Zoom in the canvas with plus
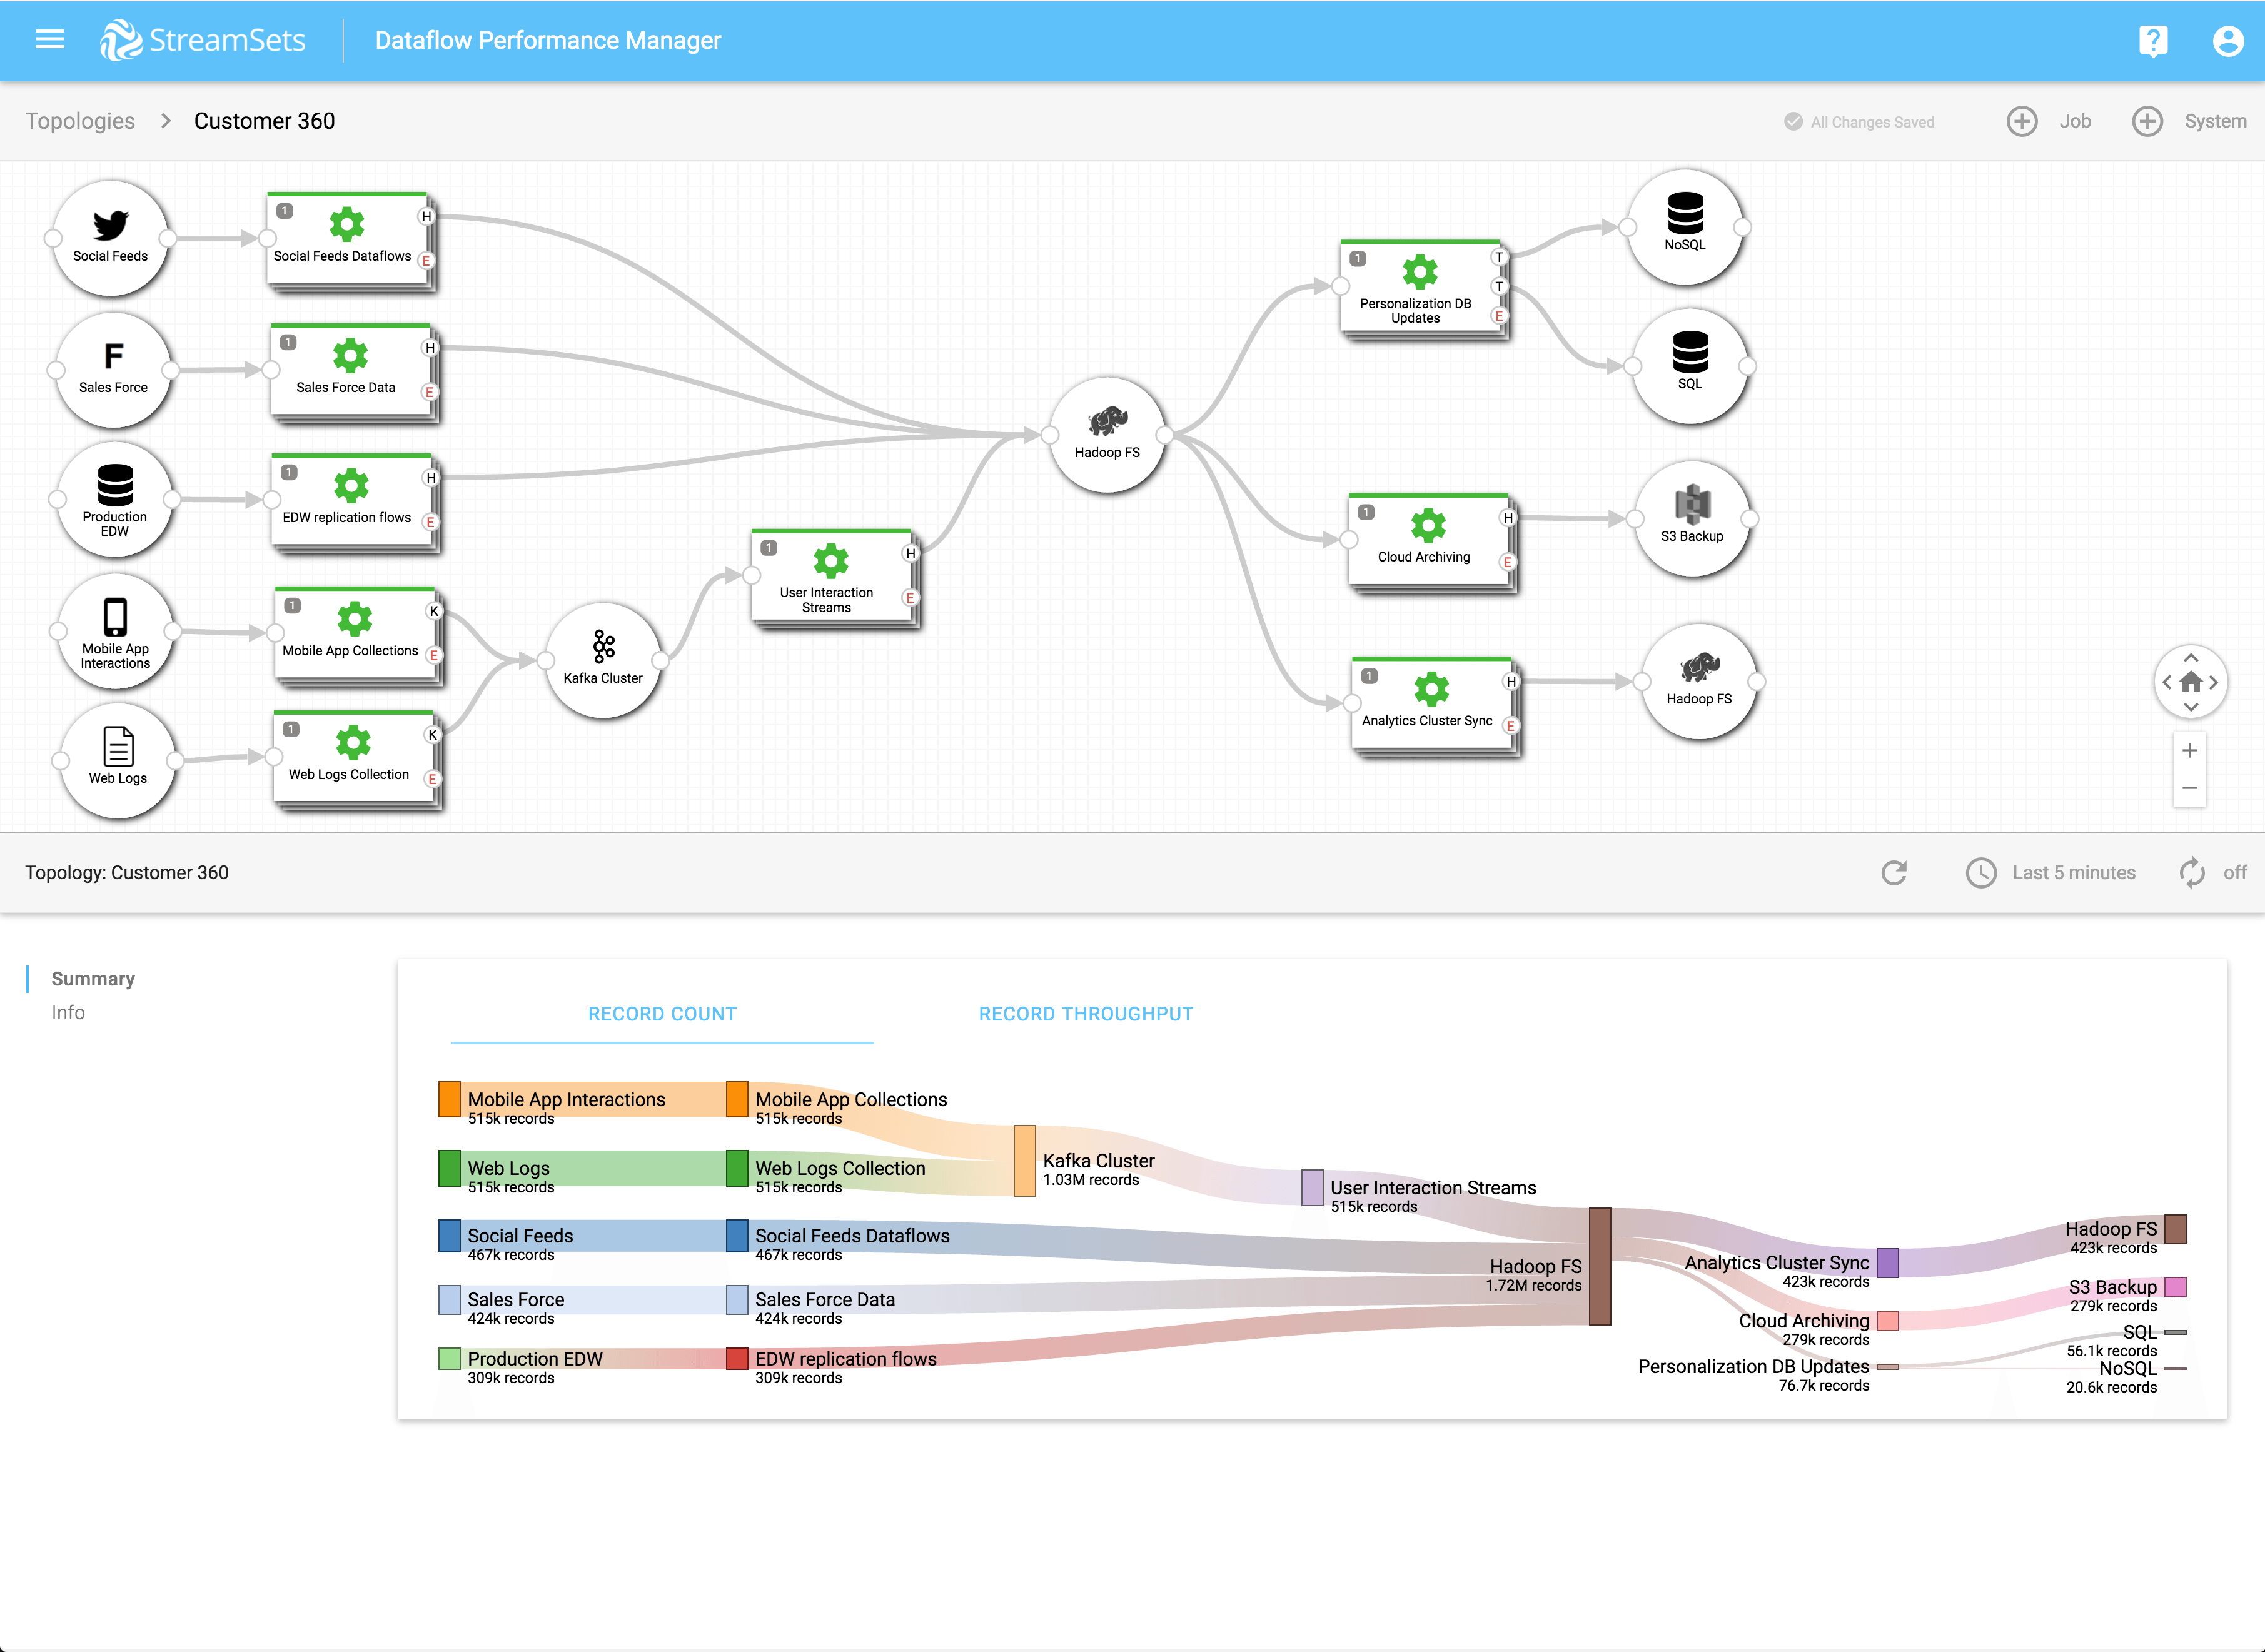Screen dimensions: 2265x1652 pos(2189,750)
